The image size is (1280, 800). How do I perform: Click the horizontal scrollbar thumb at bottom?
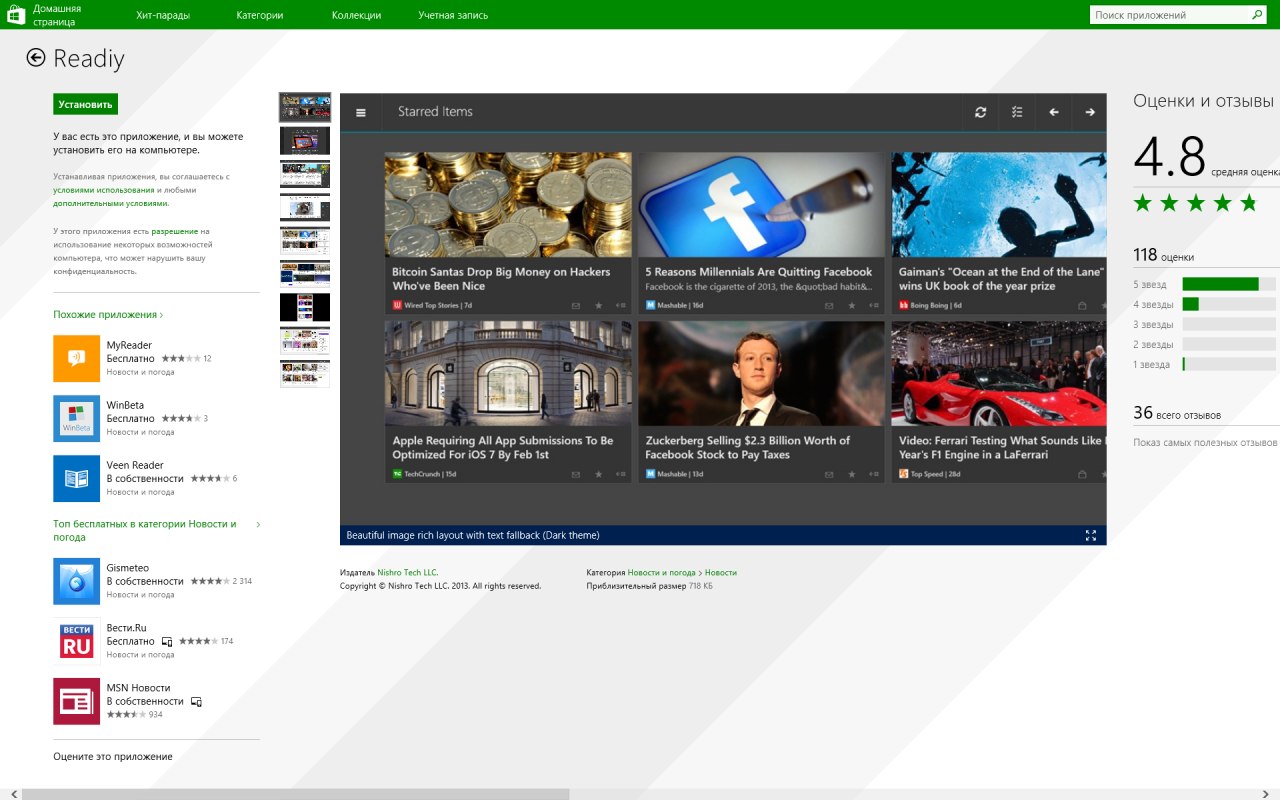295,794
